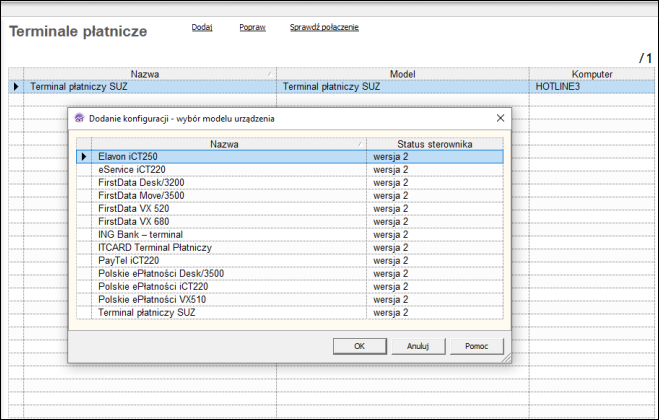Sort dialog list by Nazwa column header
Viewport: 659px width, 420px height.
click(230, 143)
